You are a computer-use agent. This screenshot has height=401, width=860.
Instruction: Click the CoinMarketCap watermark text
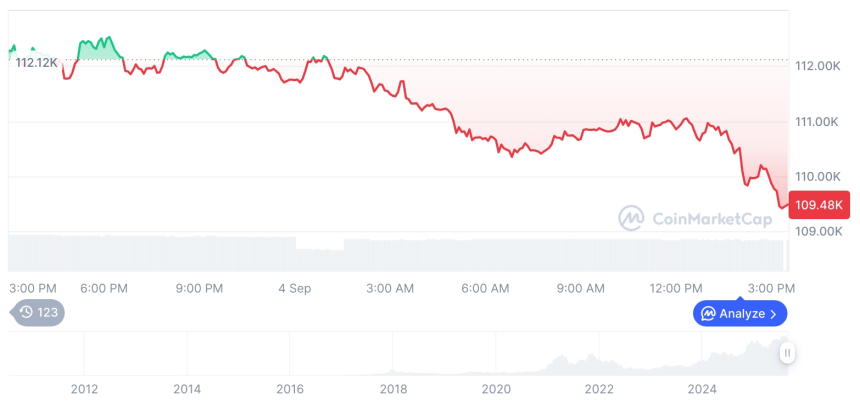(x=711, y=218)
